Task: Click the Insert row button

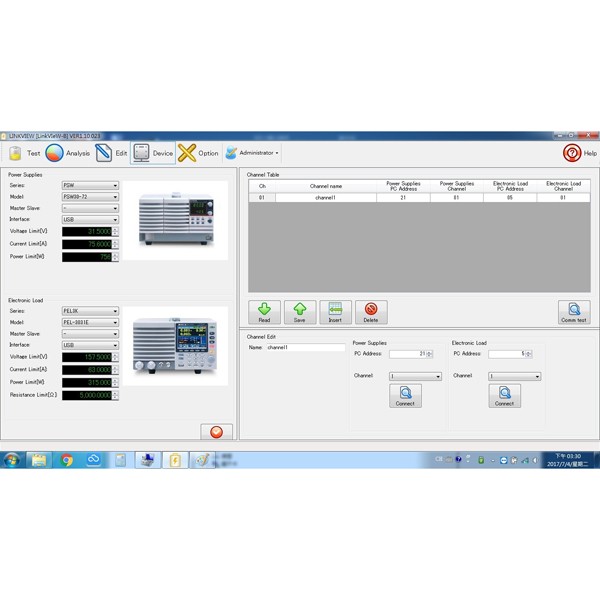Action: tap(335, 312)
